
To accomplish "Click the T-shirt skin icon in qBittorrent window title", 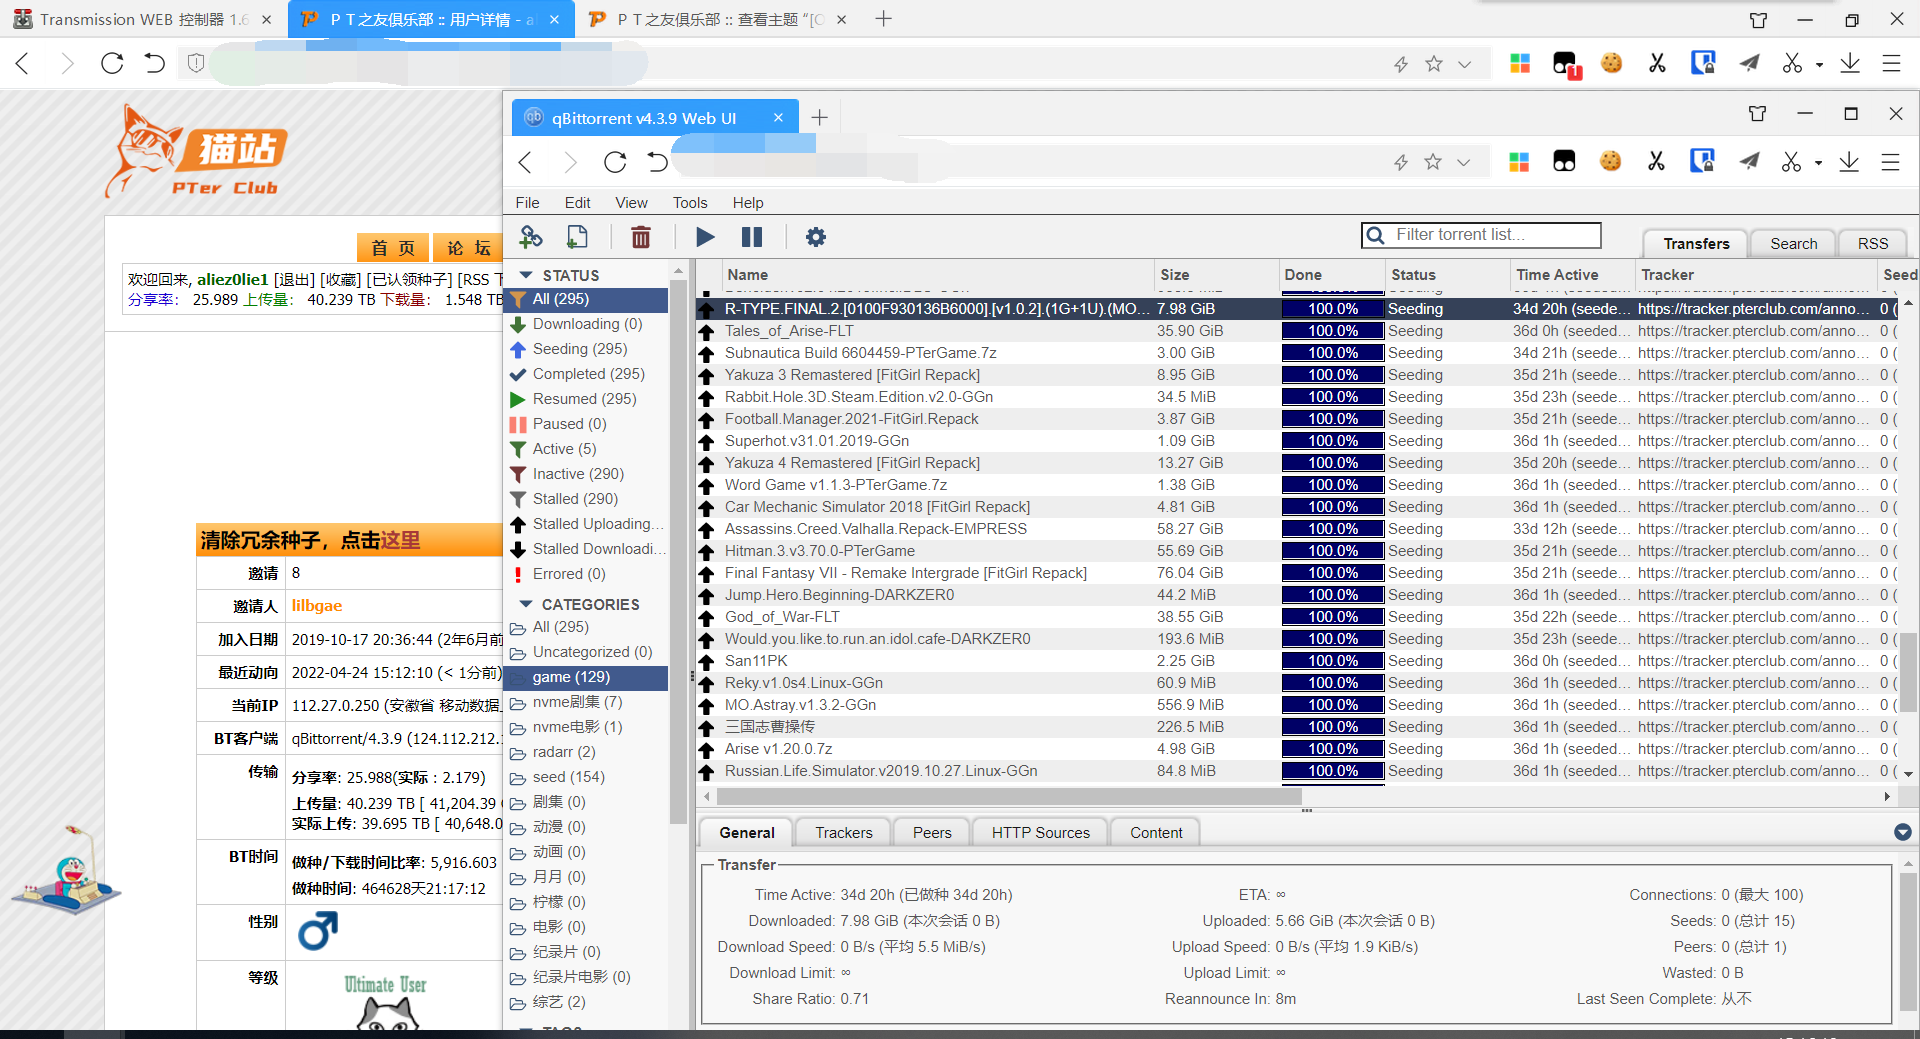I will click(x=1757, y=113).
